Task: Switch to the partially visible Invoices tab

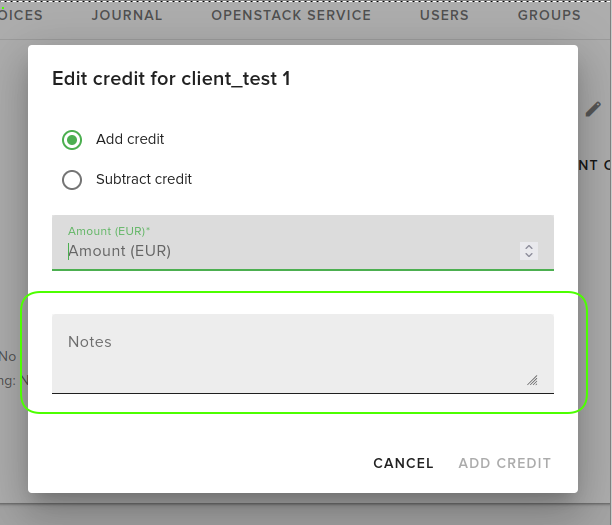Action: [22, 16]
